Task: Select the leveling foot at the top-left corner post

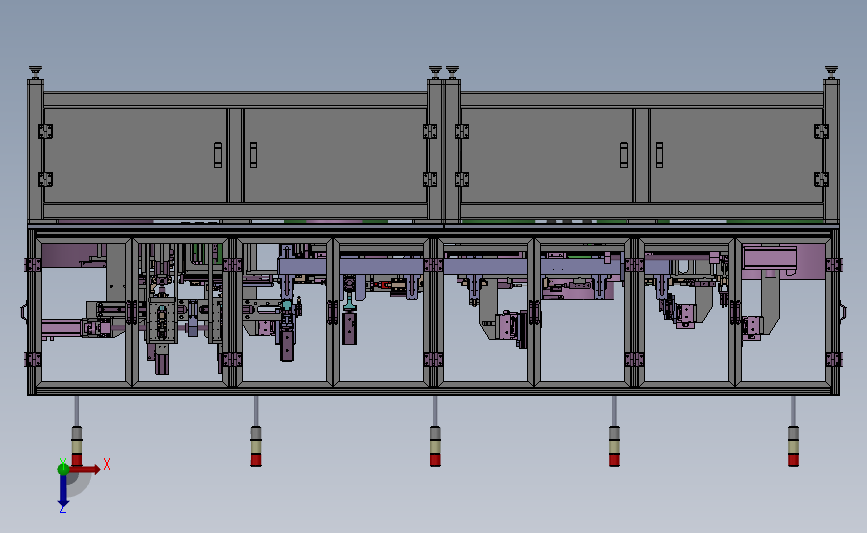Action: [x=35, y=72]
